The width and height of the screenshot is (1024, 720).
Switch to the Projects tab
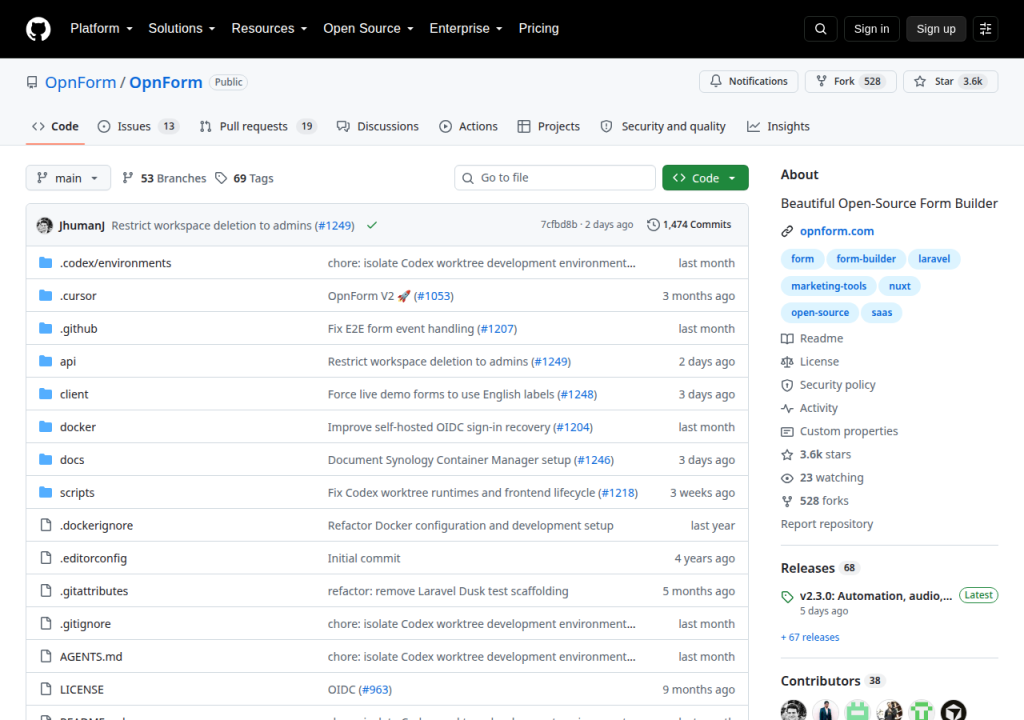coord(549,126)
